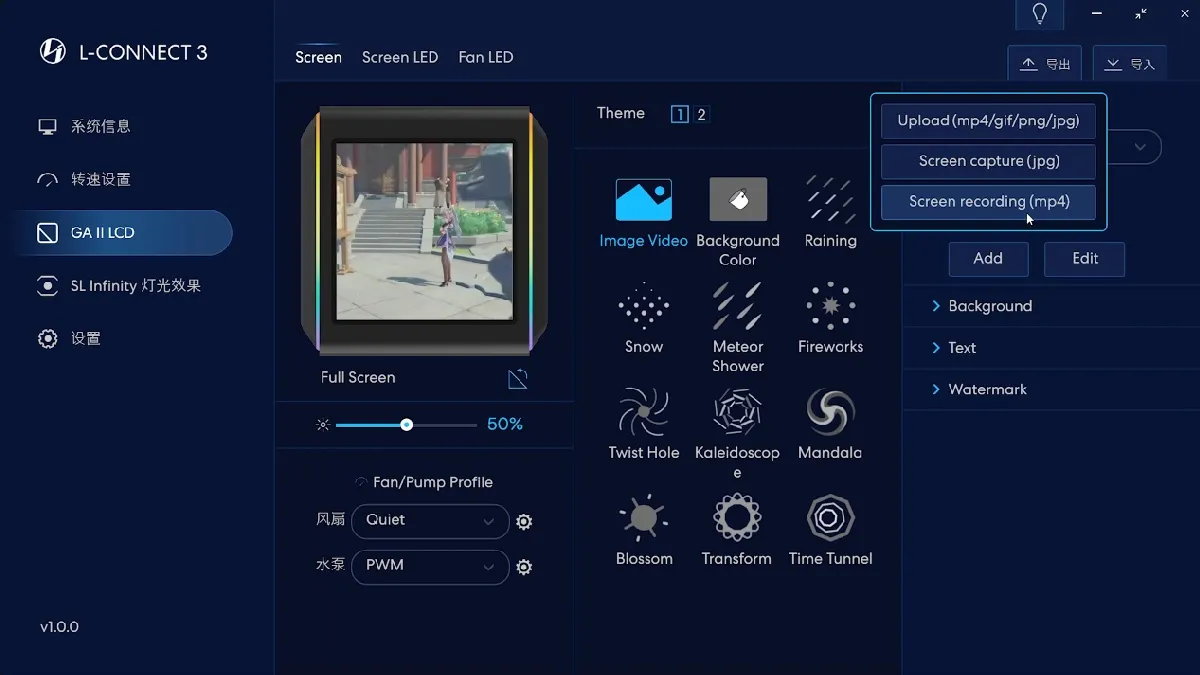Open pump profile settings gear

[x=524, y=567]
